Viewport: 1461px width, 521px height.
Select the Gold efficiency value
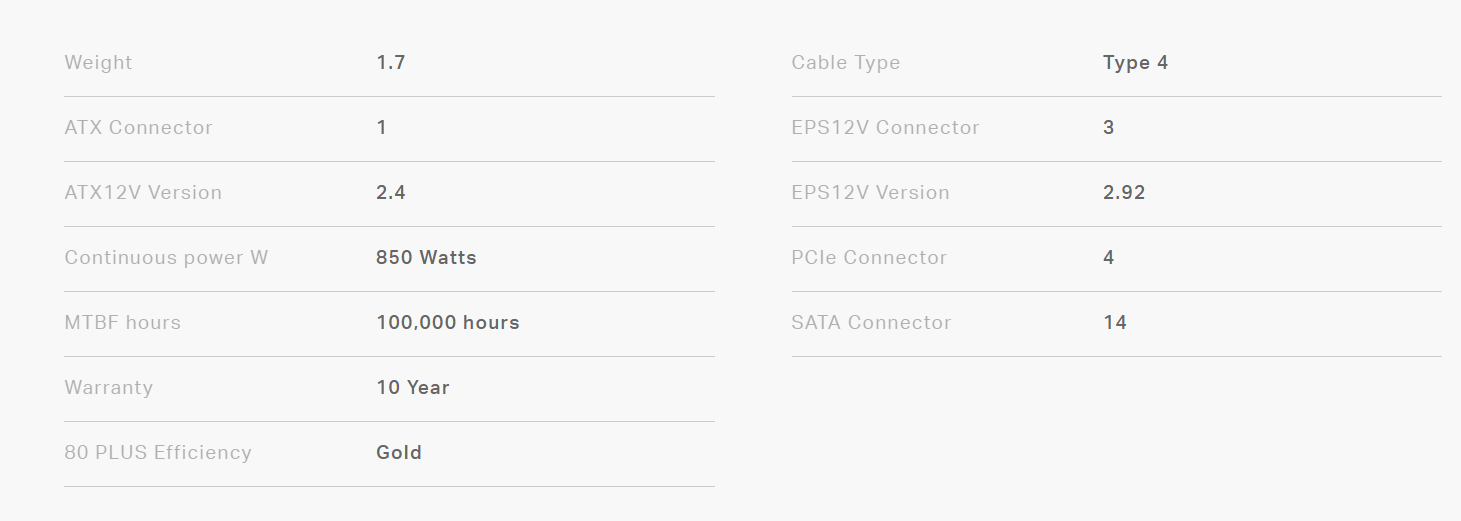click(398, 453)
